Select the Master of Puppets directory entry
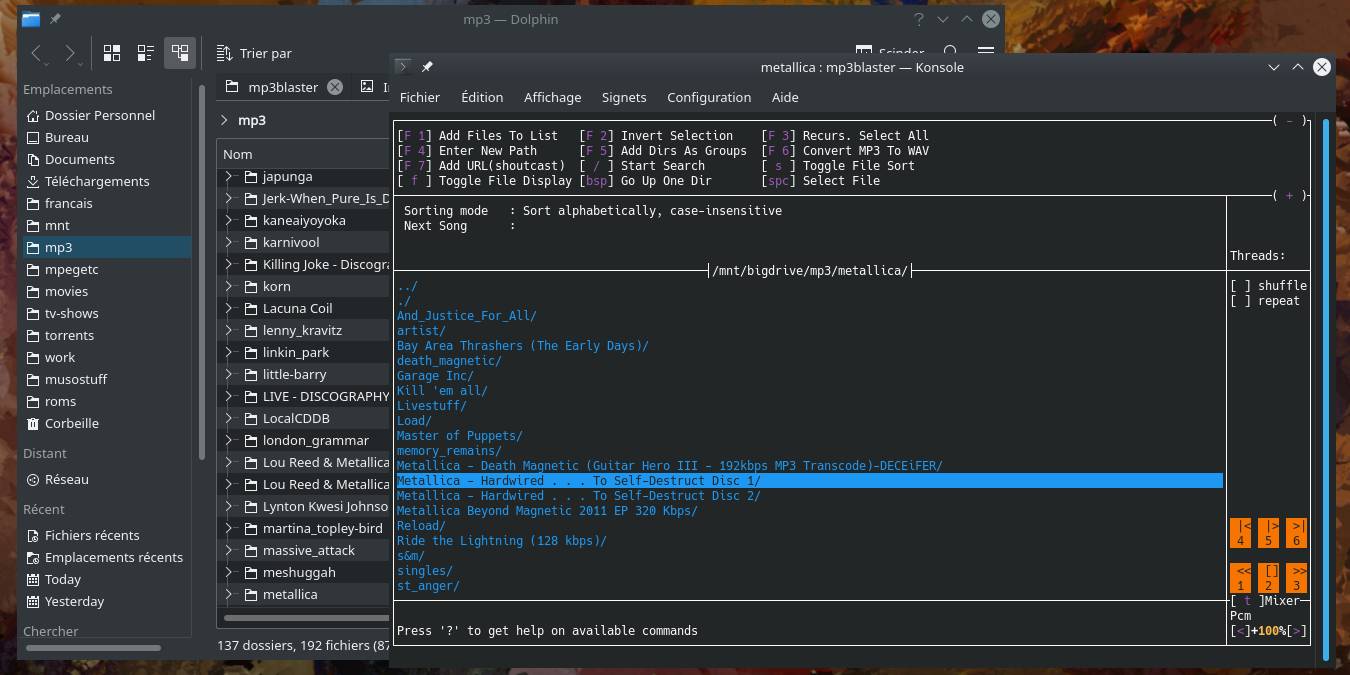Screen dimensions: 1350x675 [x=459, y=436]
